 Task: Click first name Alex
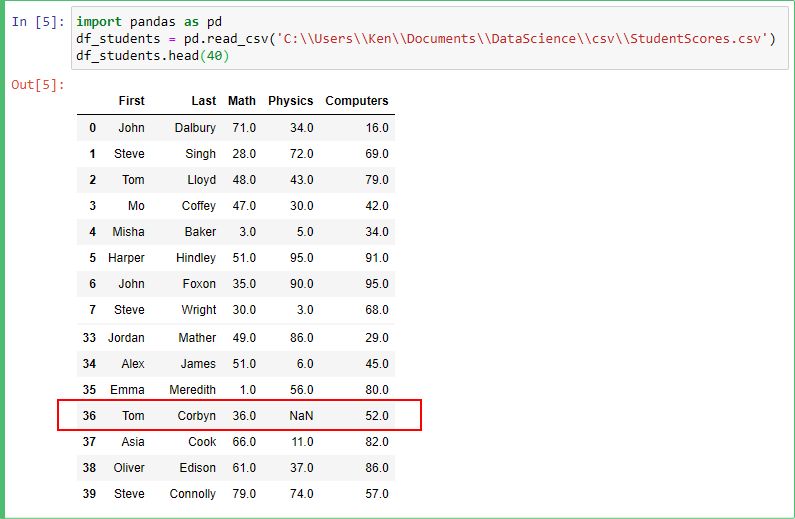133,364
